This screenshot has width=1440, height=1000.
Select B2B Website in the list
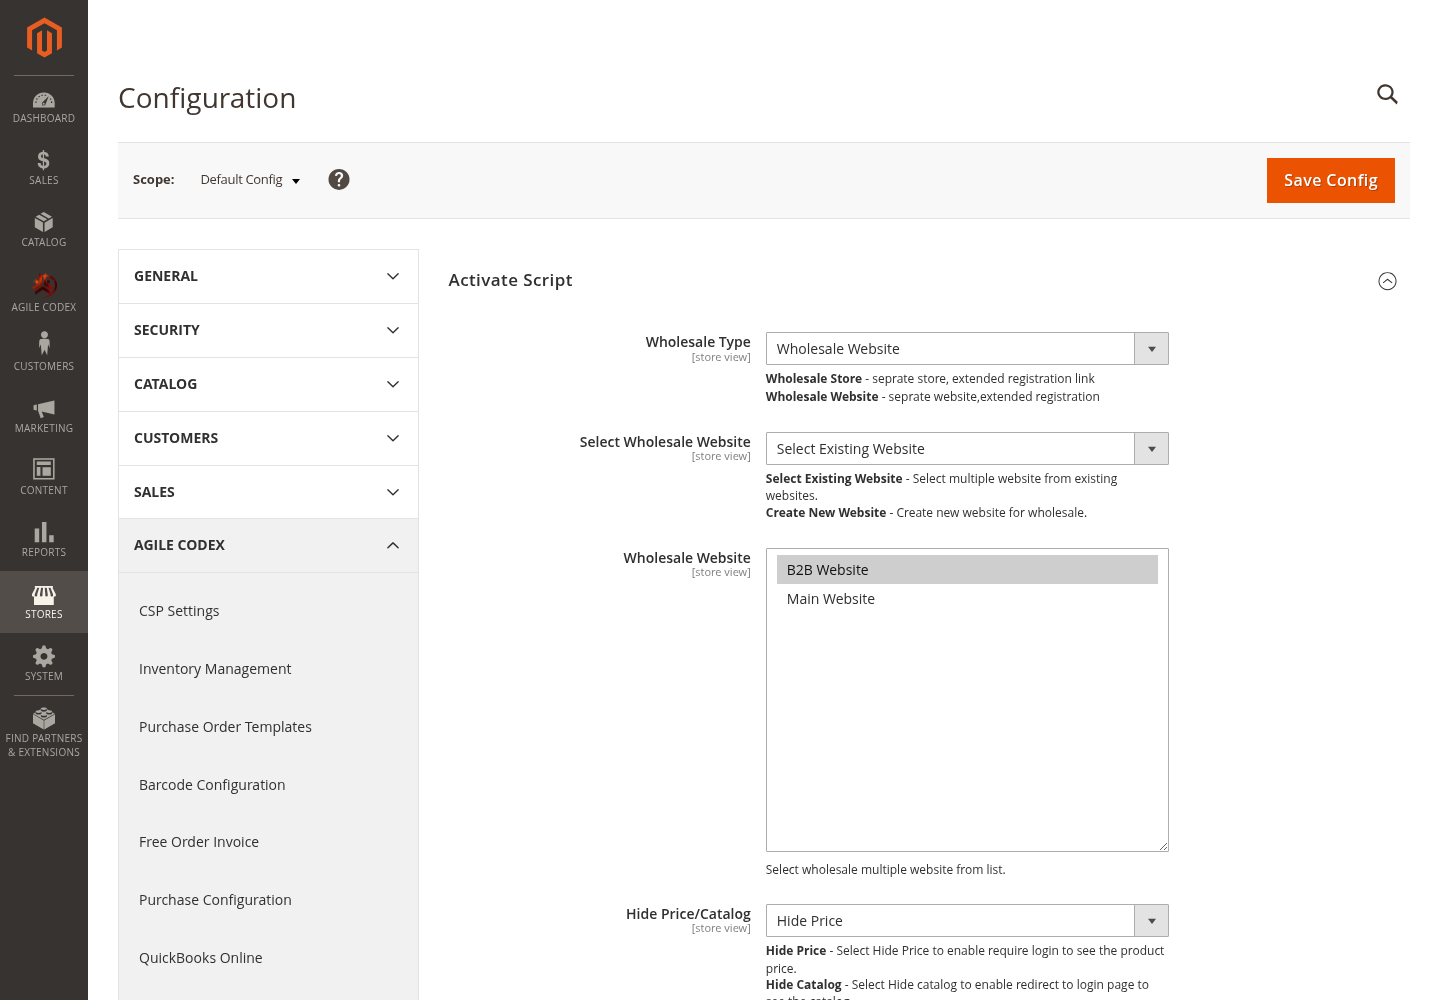pyautogui.click(x=967, y=570)
